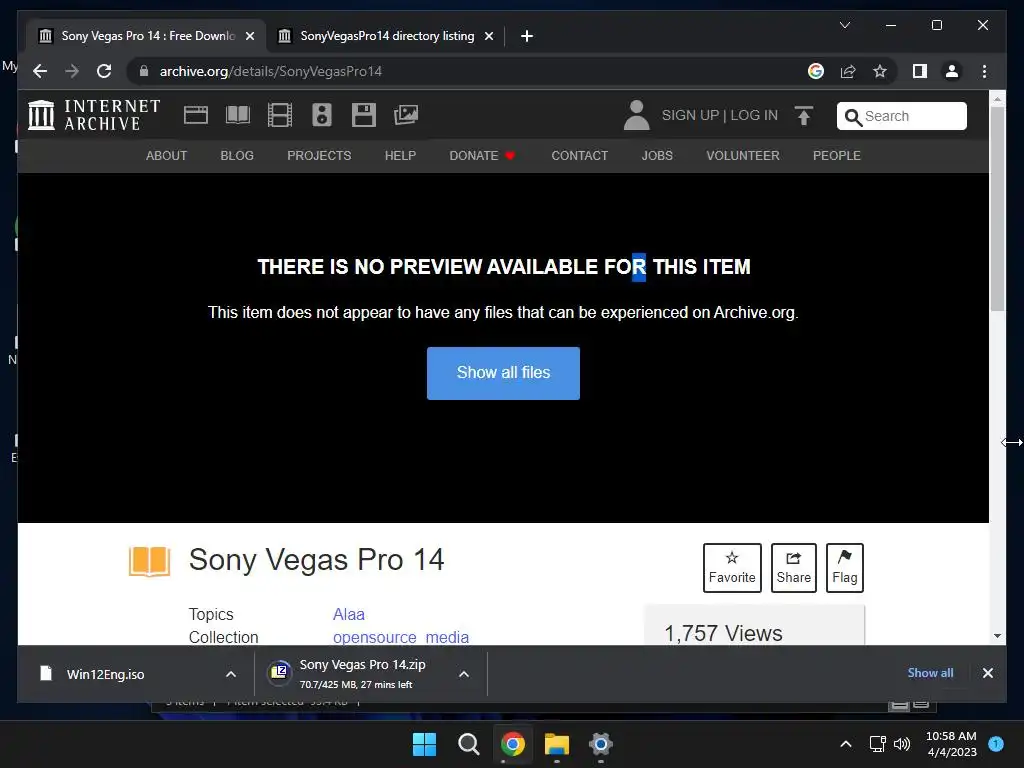Close the downloads bar
The height and width of the screenshot is (768, 1024).
[987, 673]
